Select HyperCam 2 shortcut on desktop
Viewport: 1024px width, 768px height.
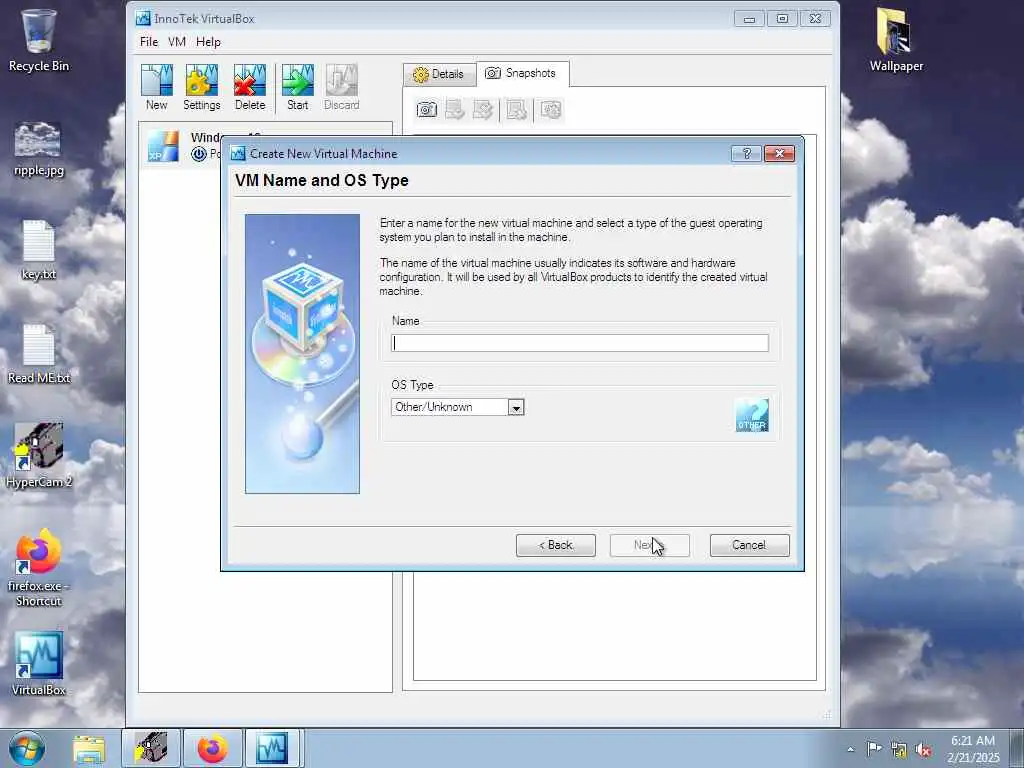click(x=39, y=455)
